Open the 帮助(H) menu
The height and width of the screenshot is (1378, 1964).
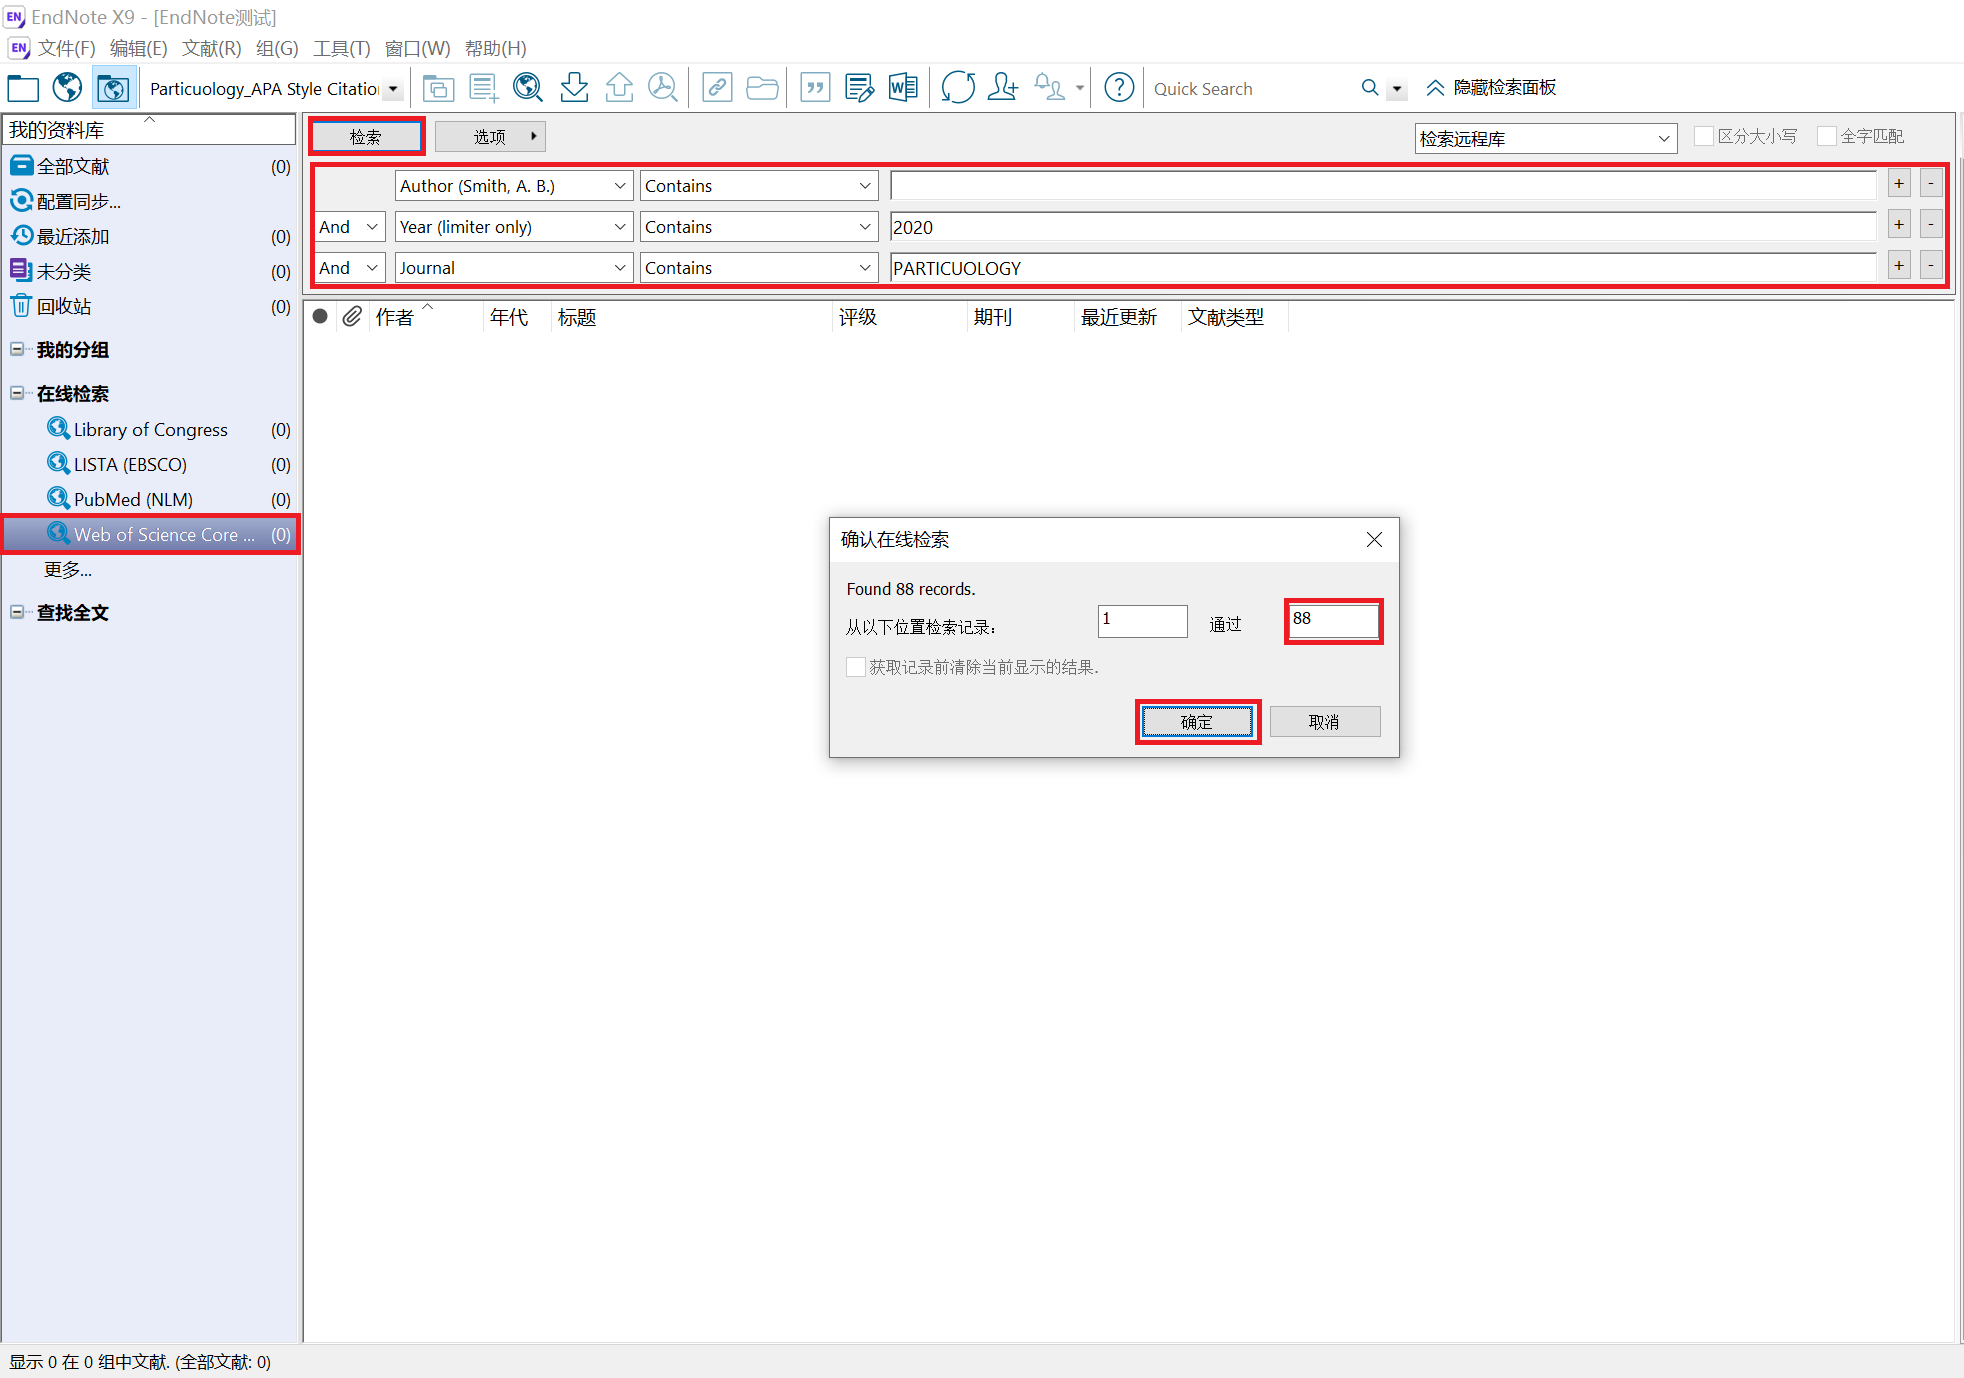[x=496, y=48]
